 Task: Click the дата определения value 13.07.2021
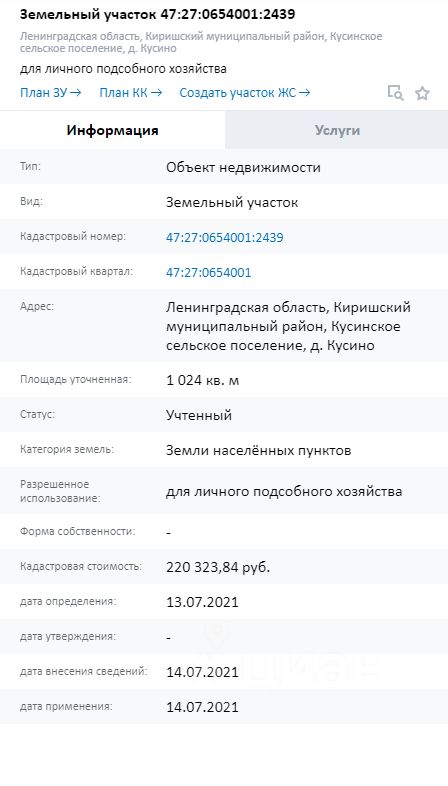202,602
